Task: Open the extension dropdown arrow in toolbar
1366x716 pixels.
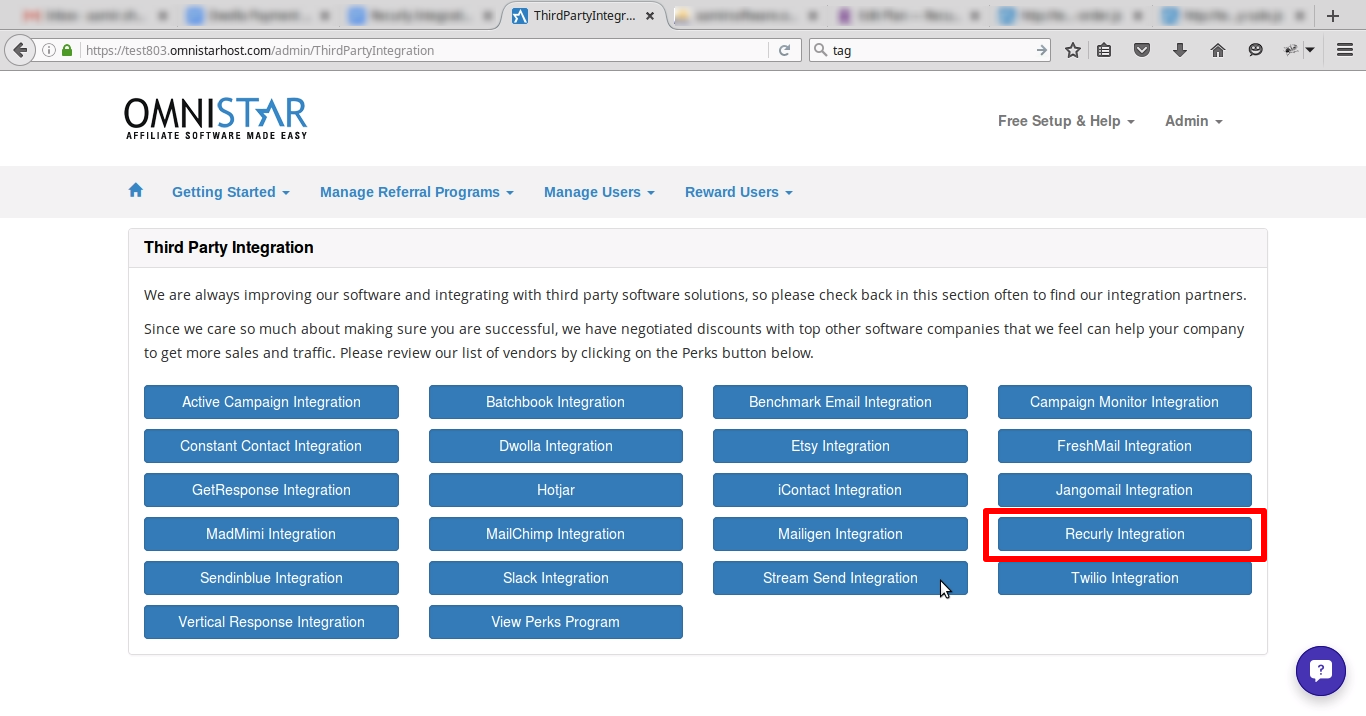Action: tap(1310, 50)
